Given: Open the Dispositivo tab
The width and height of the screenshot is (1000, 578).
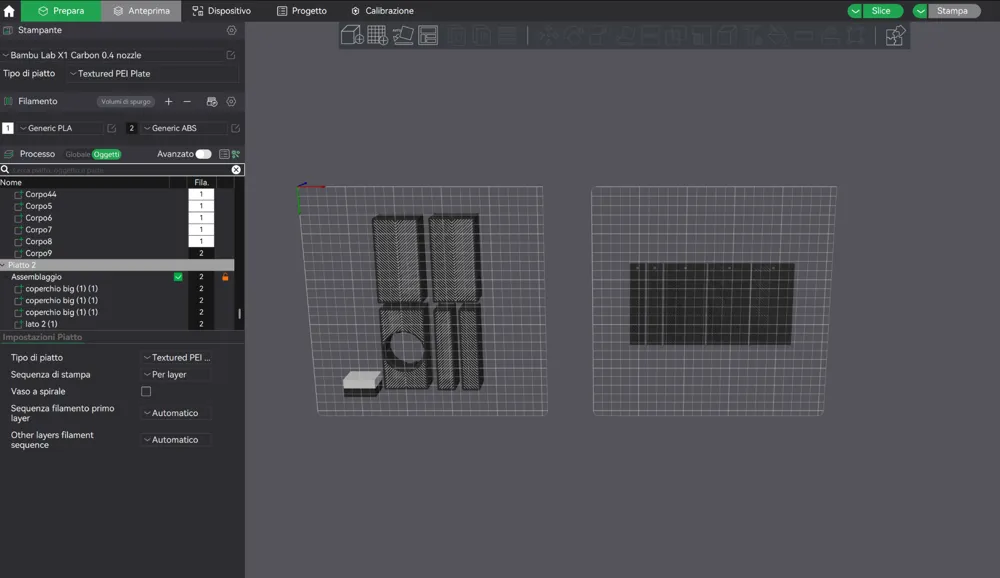Looking at the screenshot, I should pyautogui.click(x=221, y=11).
